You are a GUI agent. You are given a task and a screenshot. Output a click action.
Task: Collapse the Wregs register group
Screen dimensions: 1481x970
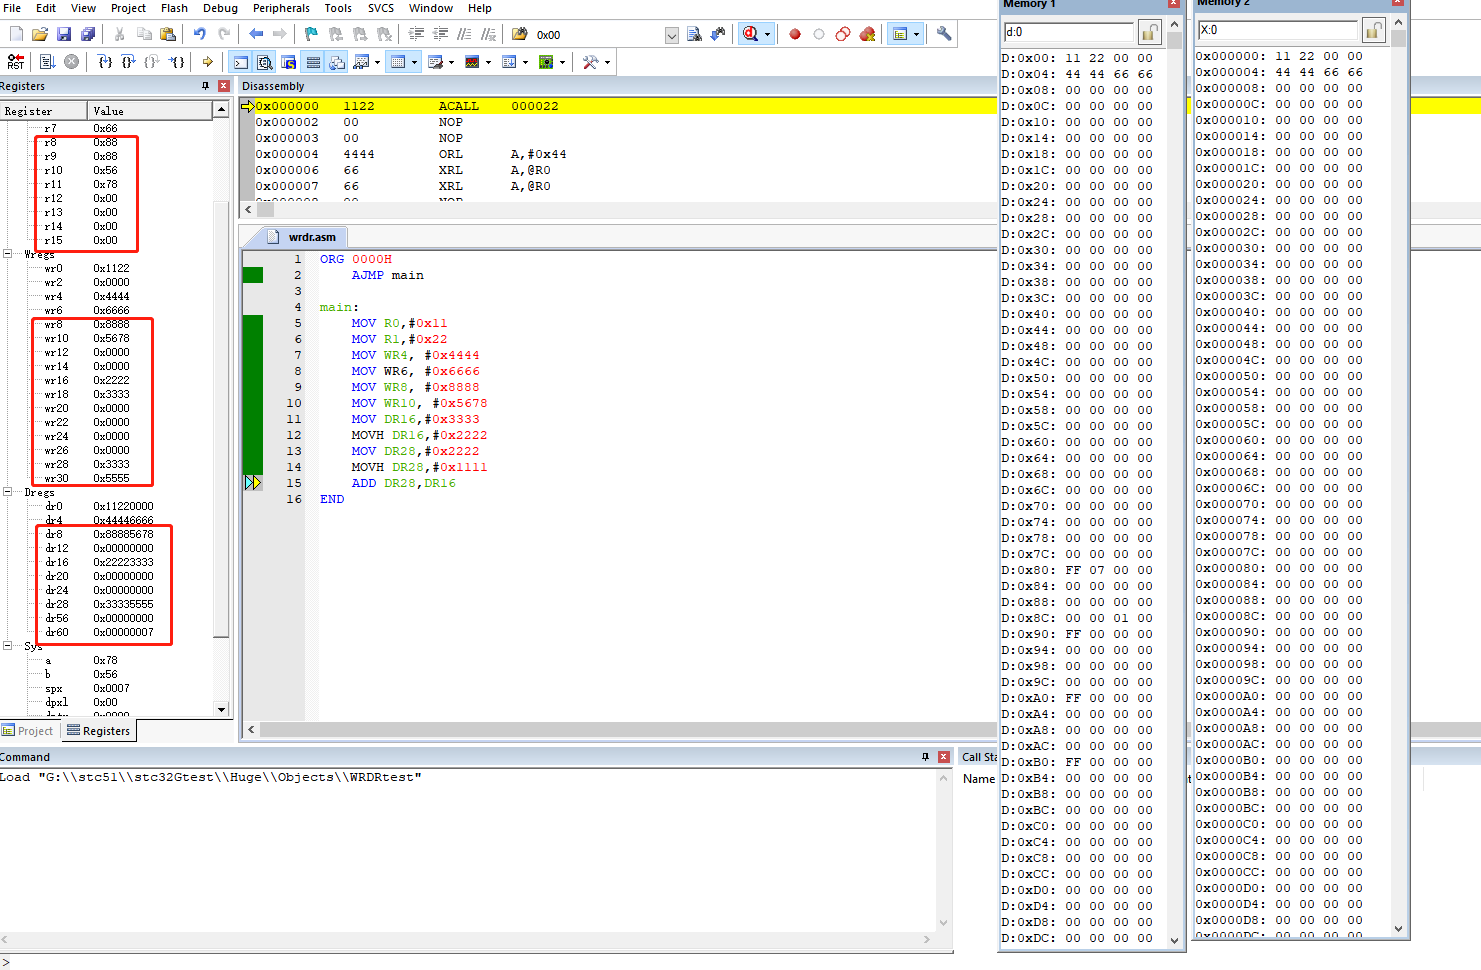[x=7, y=254]
